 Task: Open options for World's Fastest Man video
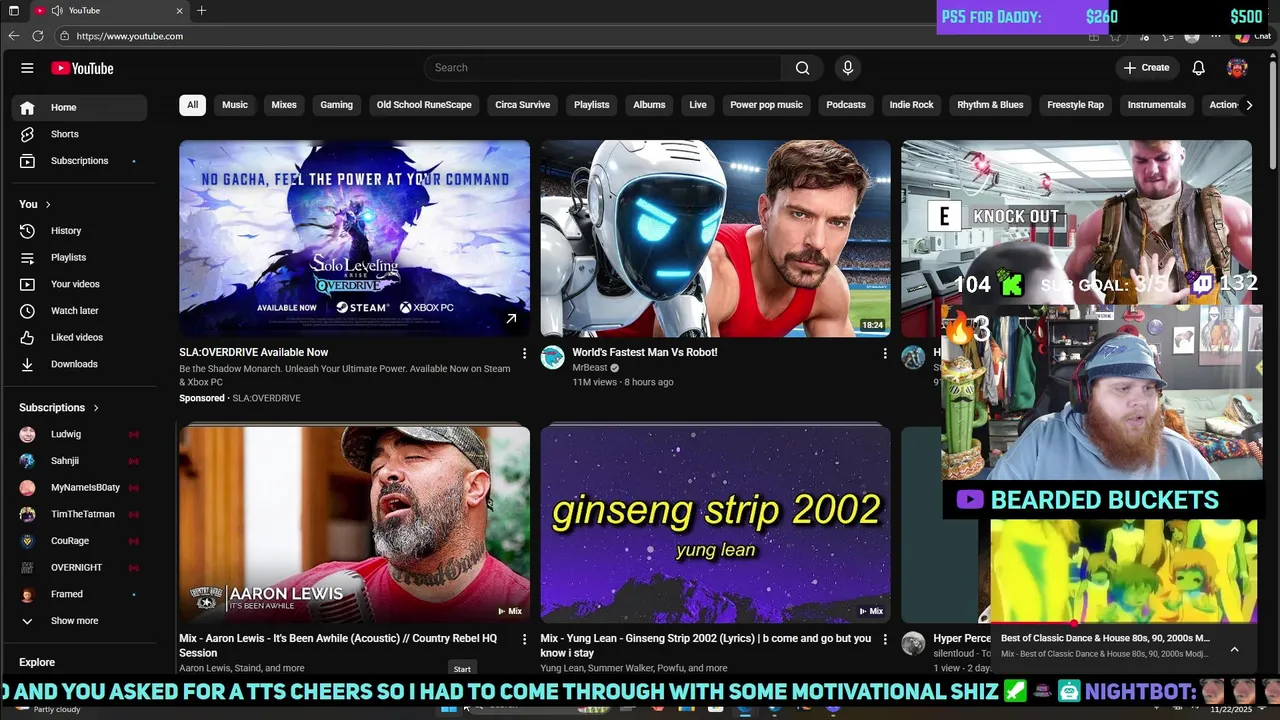coord(884,353)
